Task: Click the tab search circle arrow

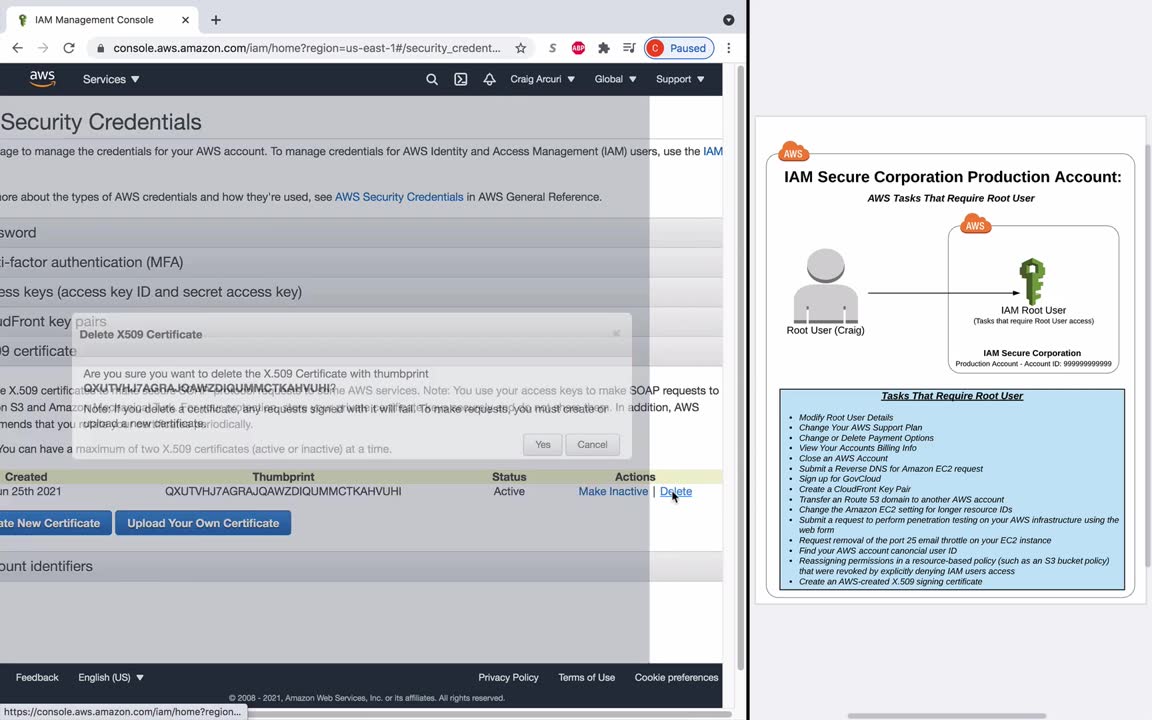Action: 728,20
